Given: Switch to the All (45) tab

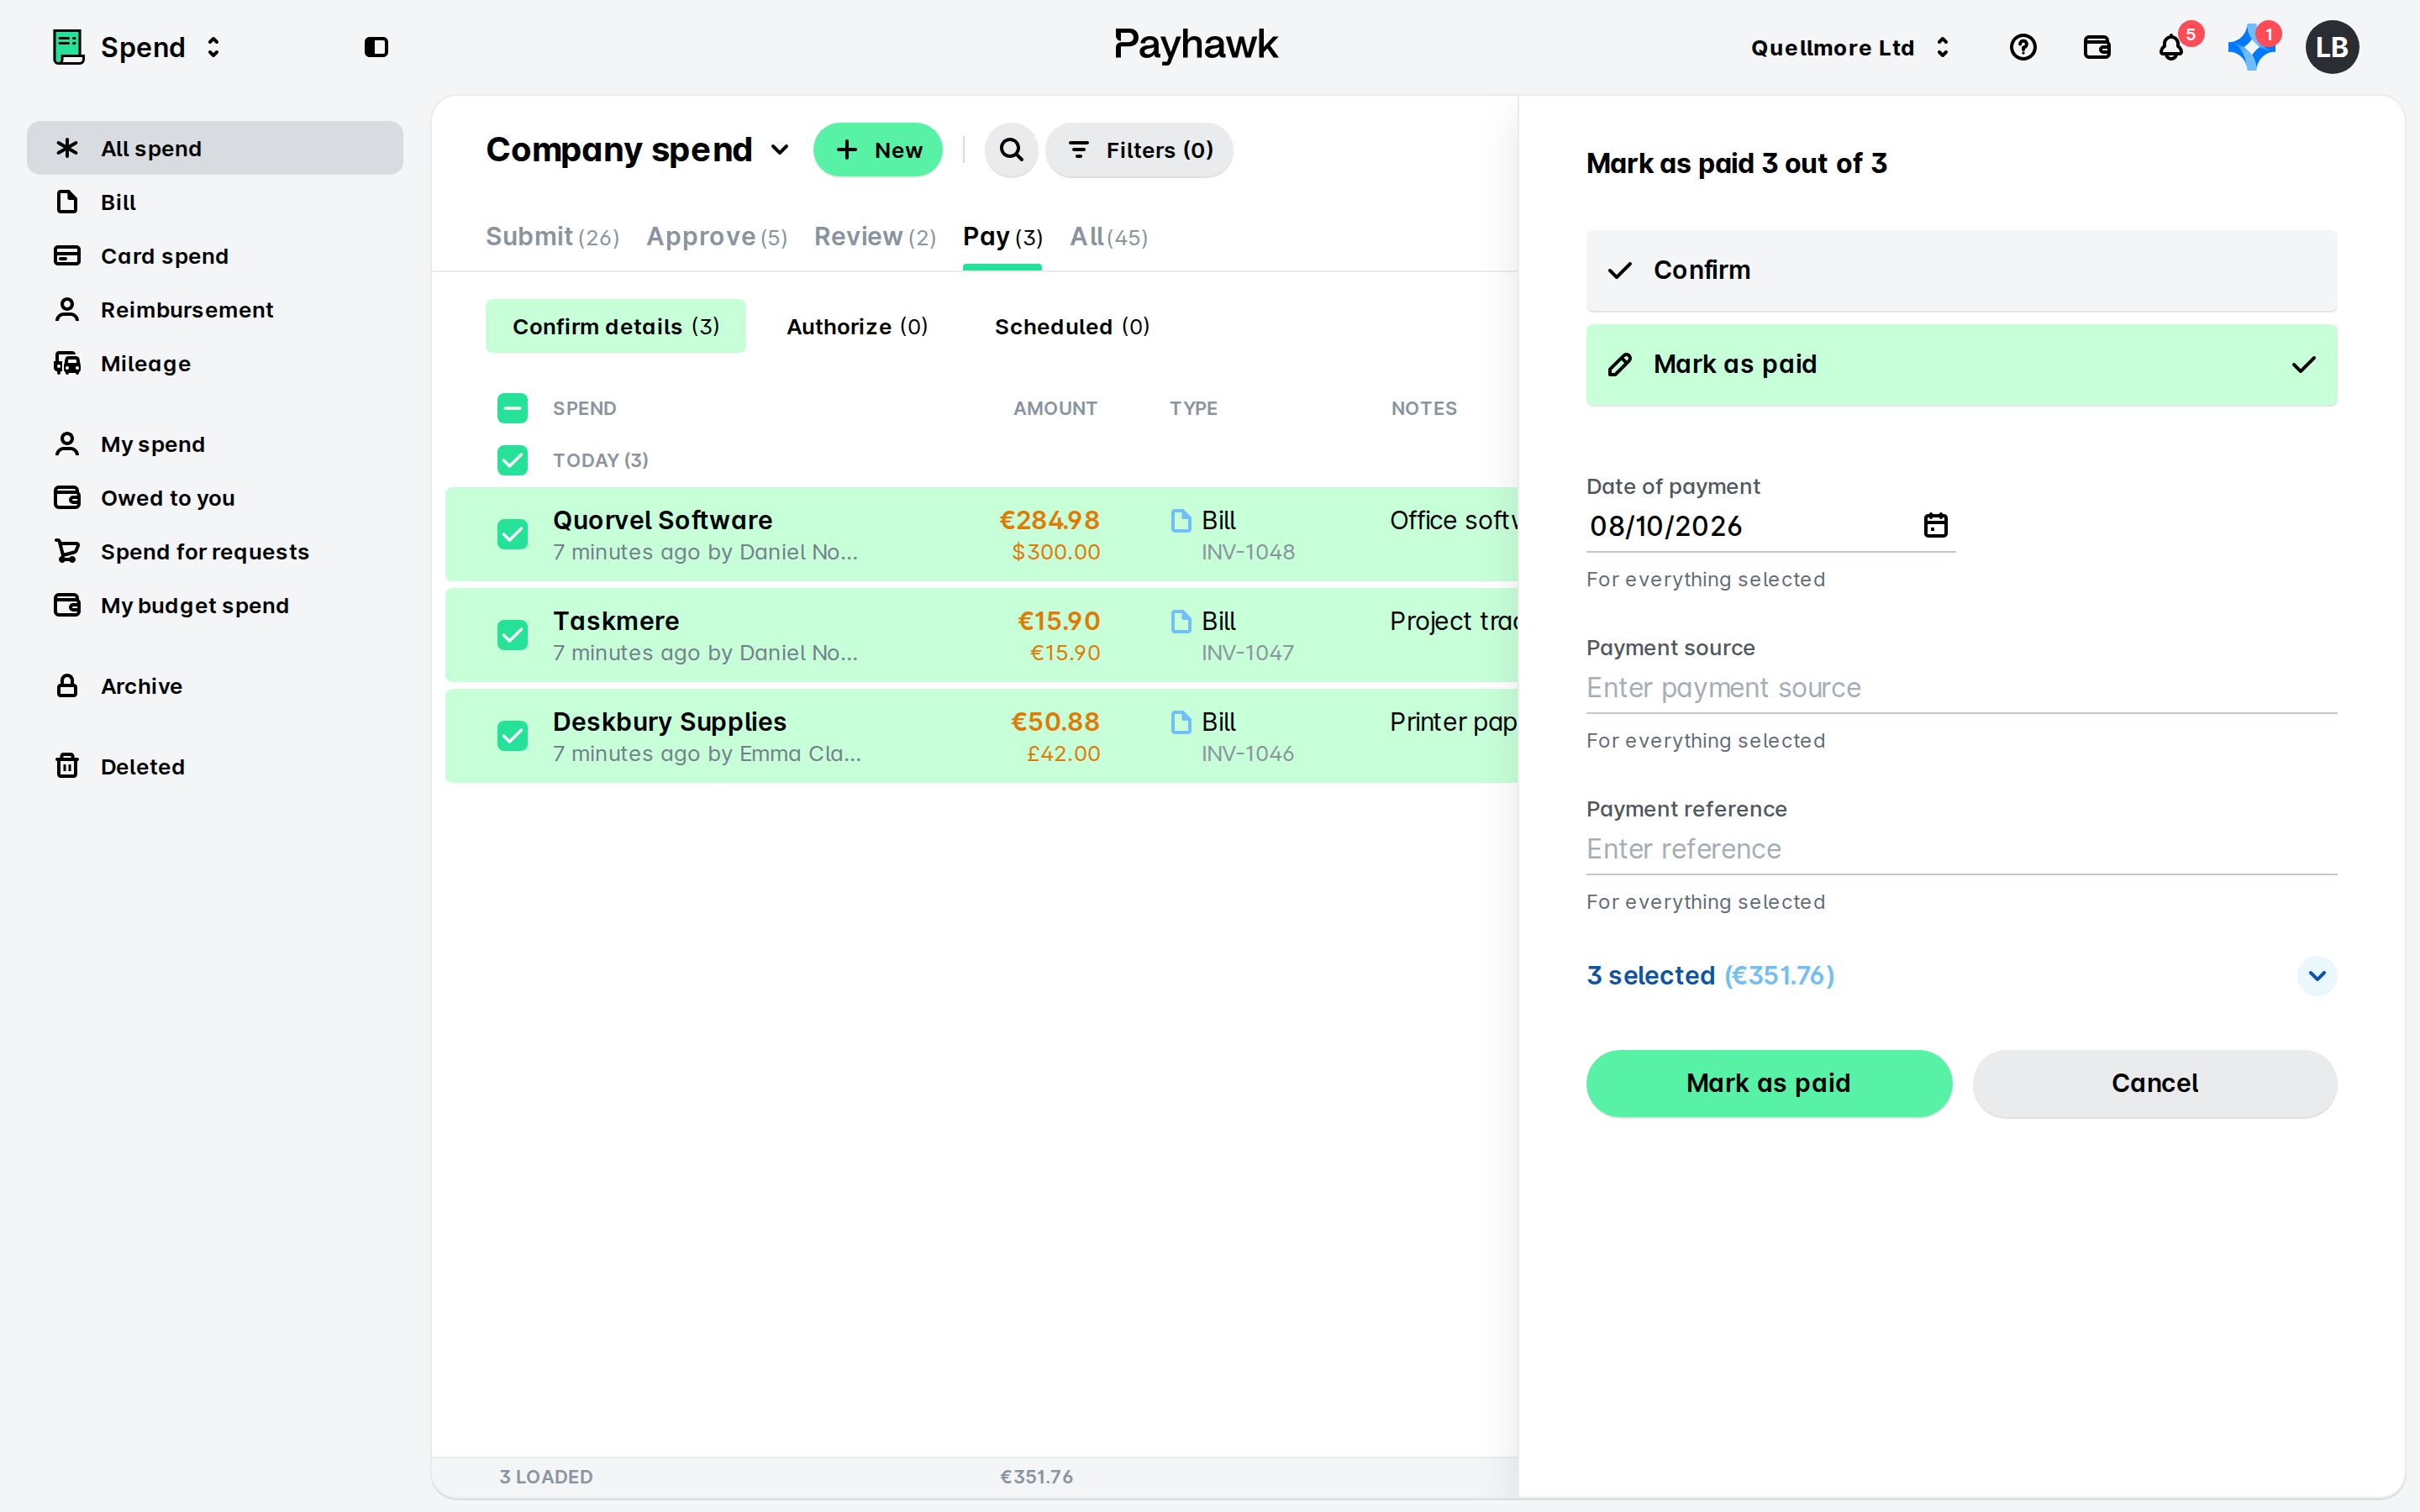Looking at the screenshot, I should (1108, 237).
